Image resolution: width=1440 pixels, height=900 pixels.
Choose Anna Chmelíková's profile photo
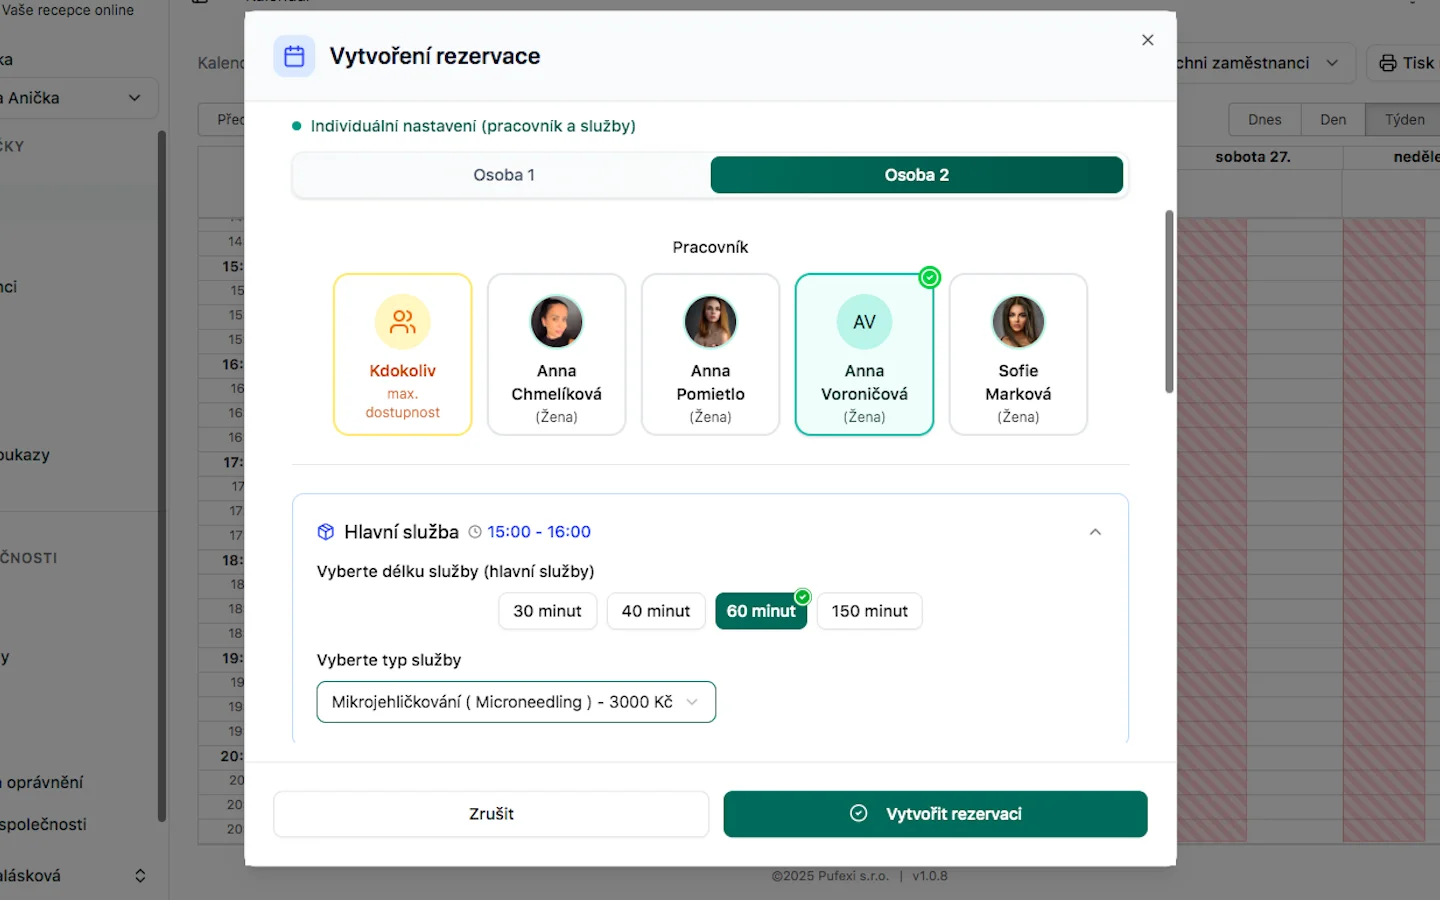(x=556, y=322)
